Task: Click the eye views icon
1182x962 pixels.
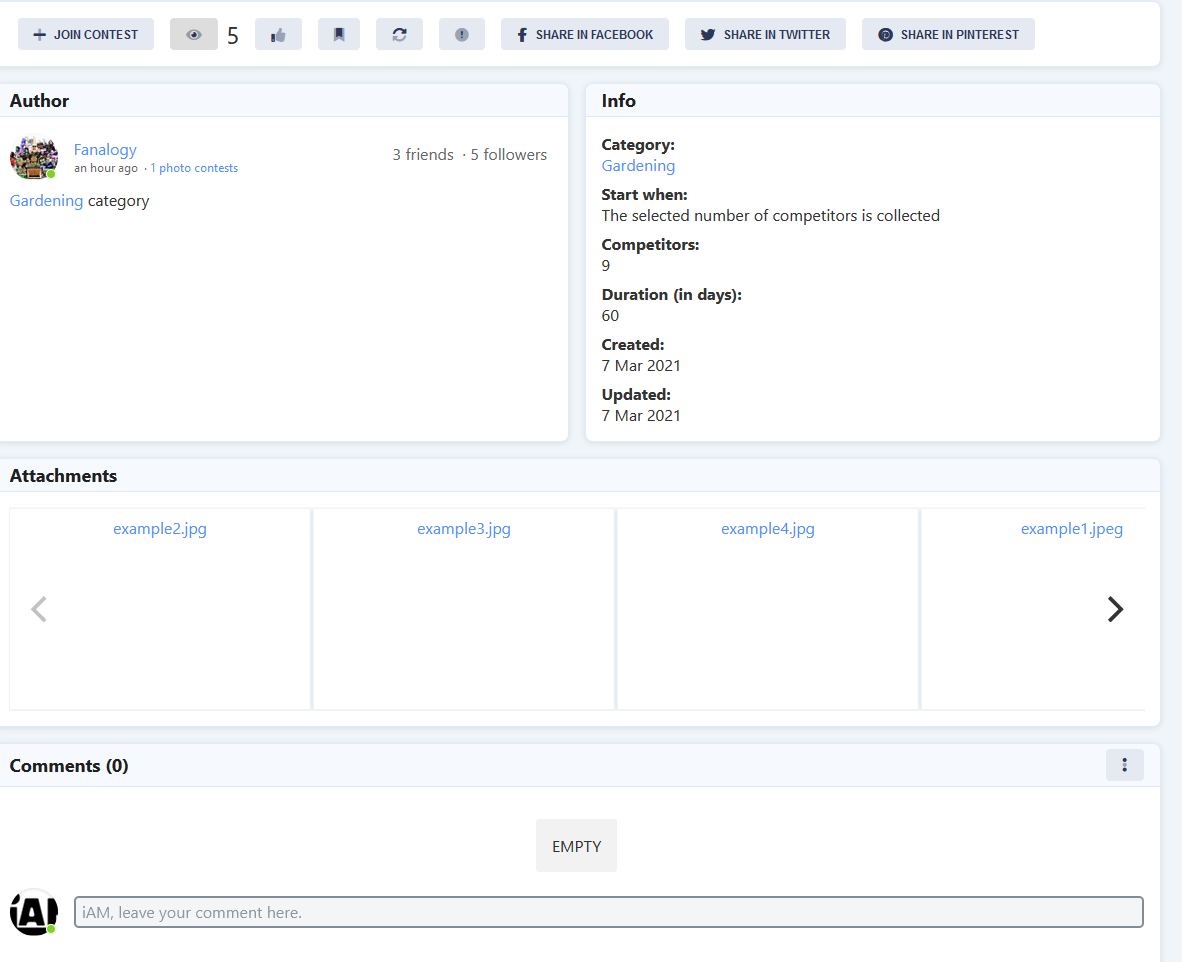Action: click(x=194, y=34)
